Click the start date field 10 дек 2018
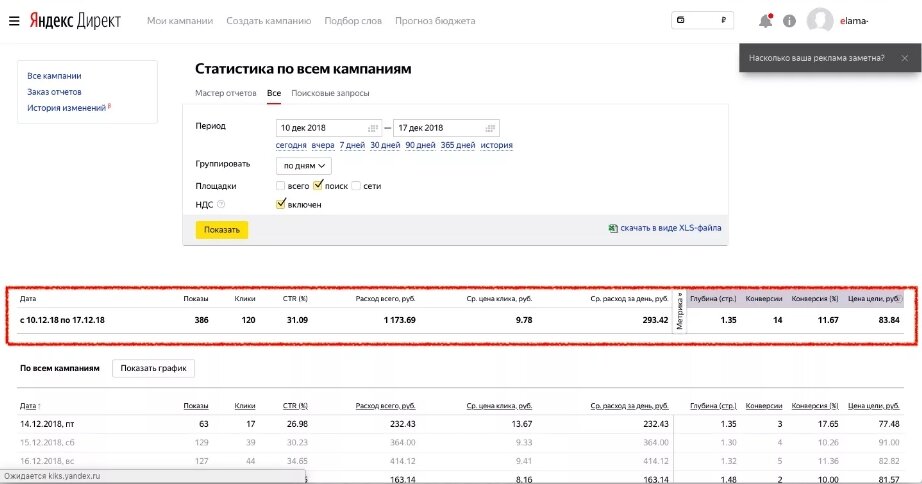 [x=329, y=128]
